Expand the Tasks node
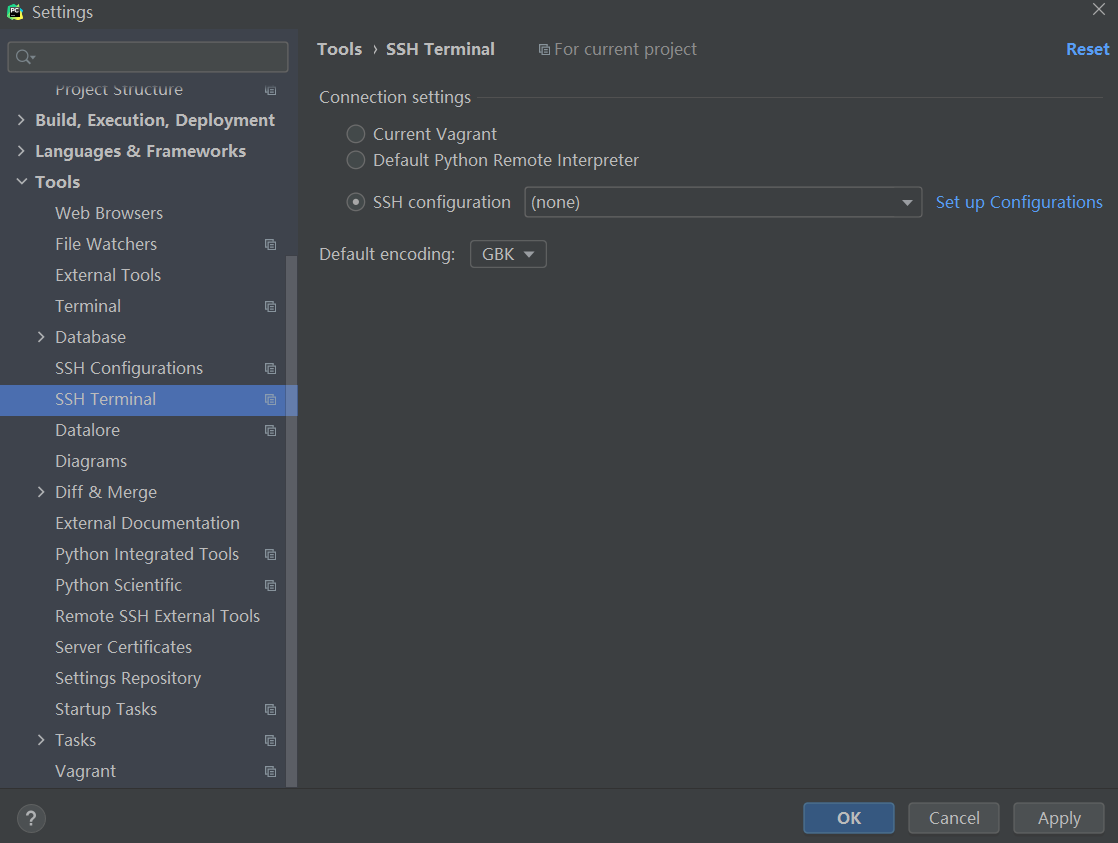The image size is (1118, 843). pos(41,740)
